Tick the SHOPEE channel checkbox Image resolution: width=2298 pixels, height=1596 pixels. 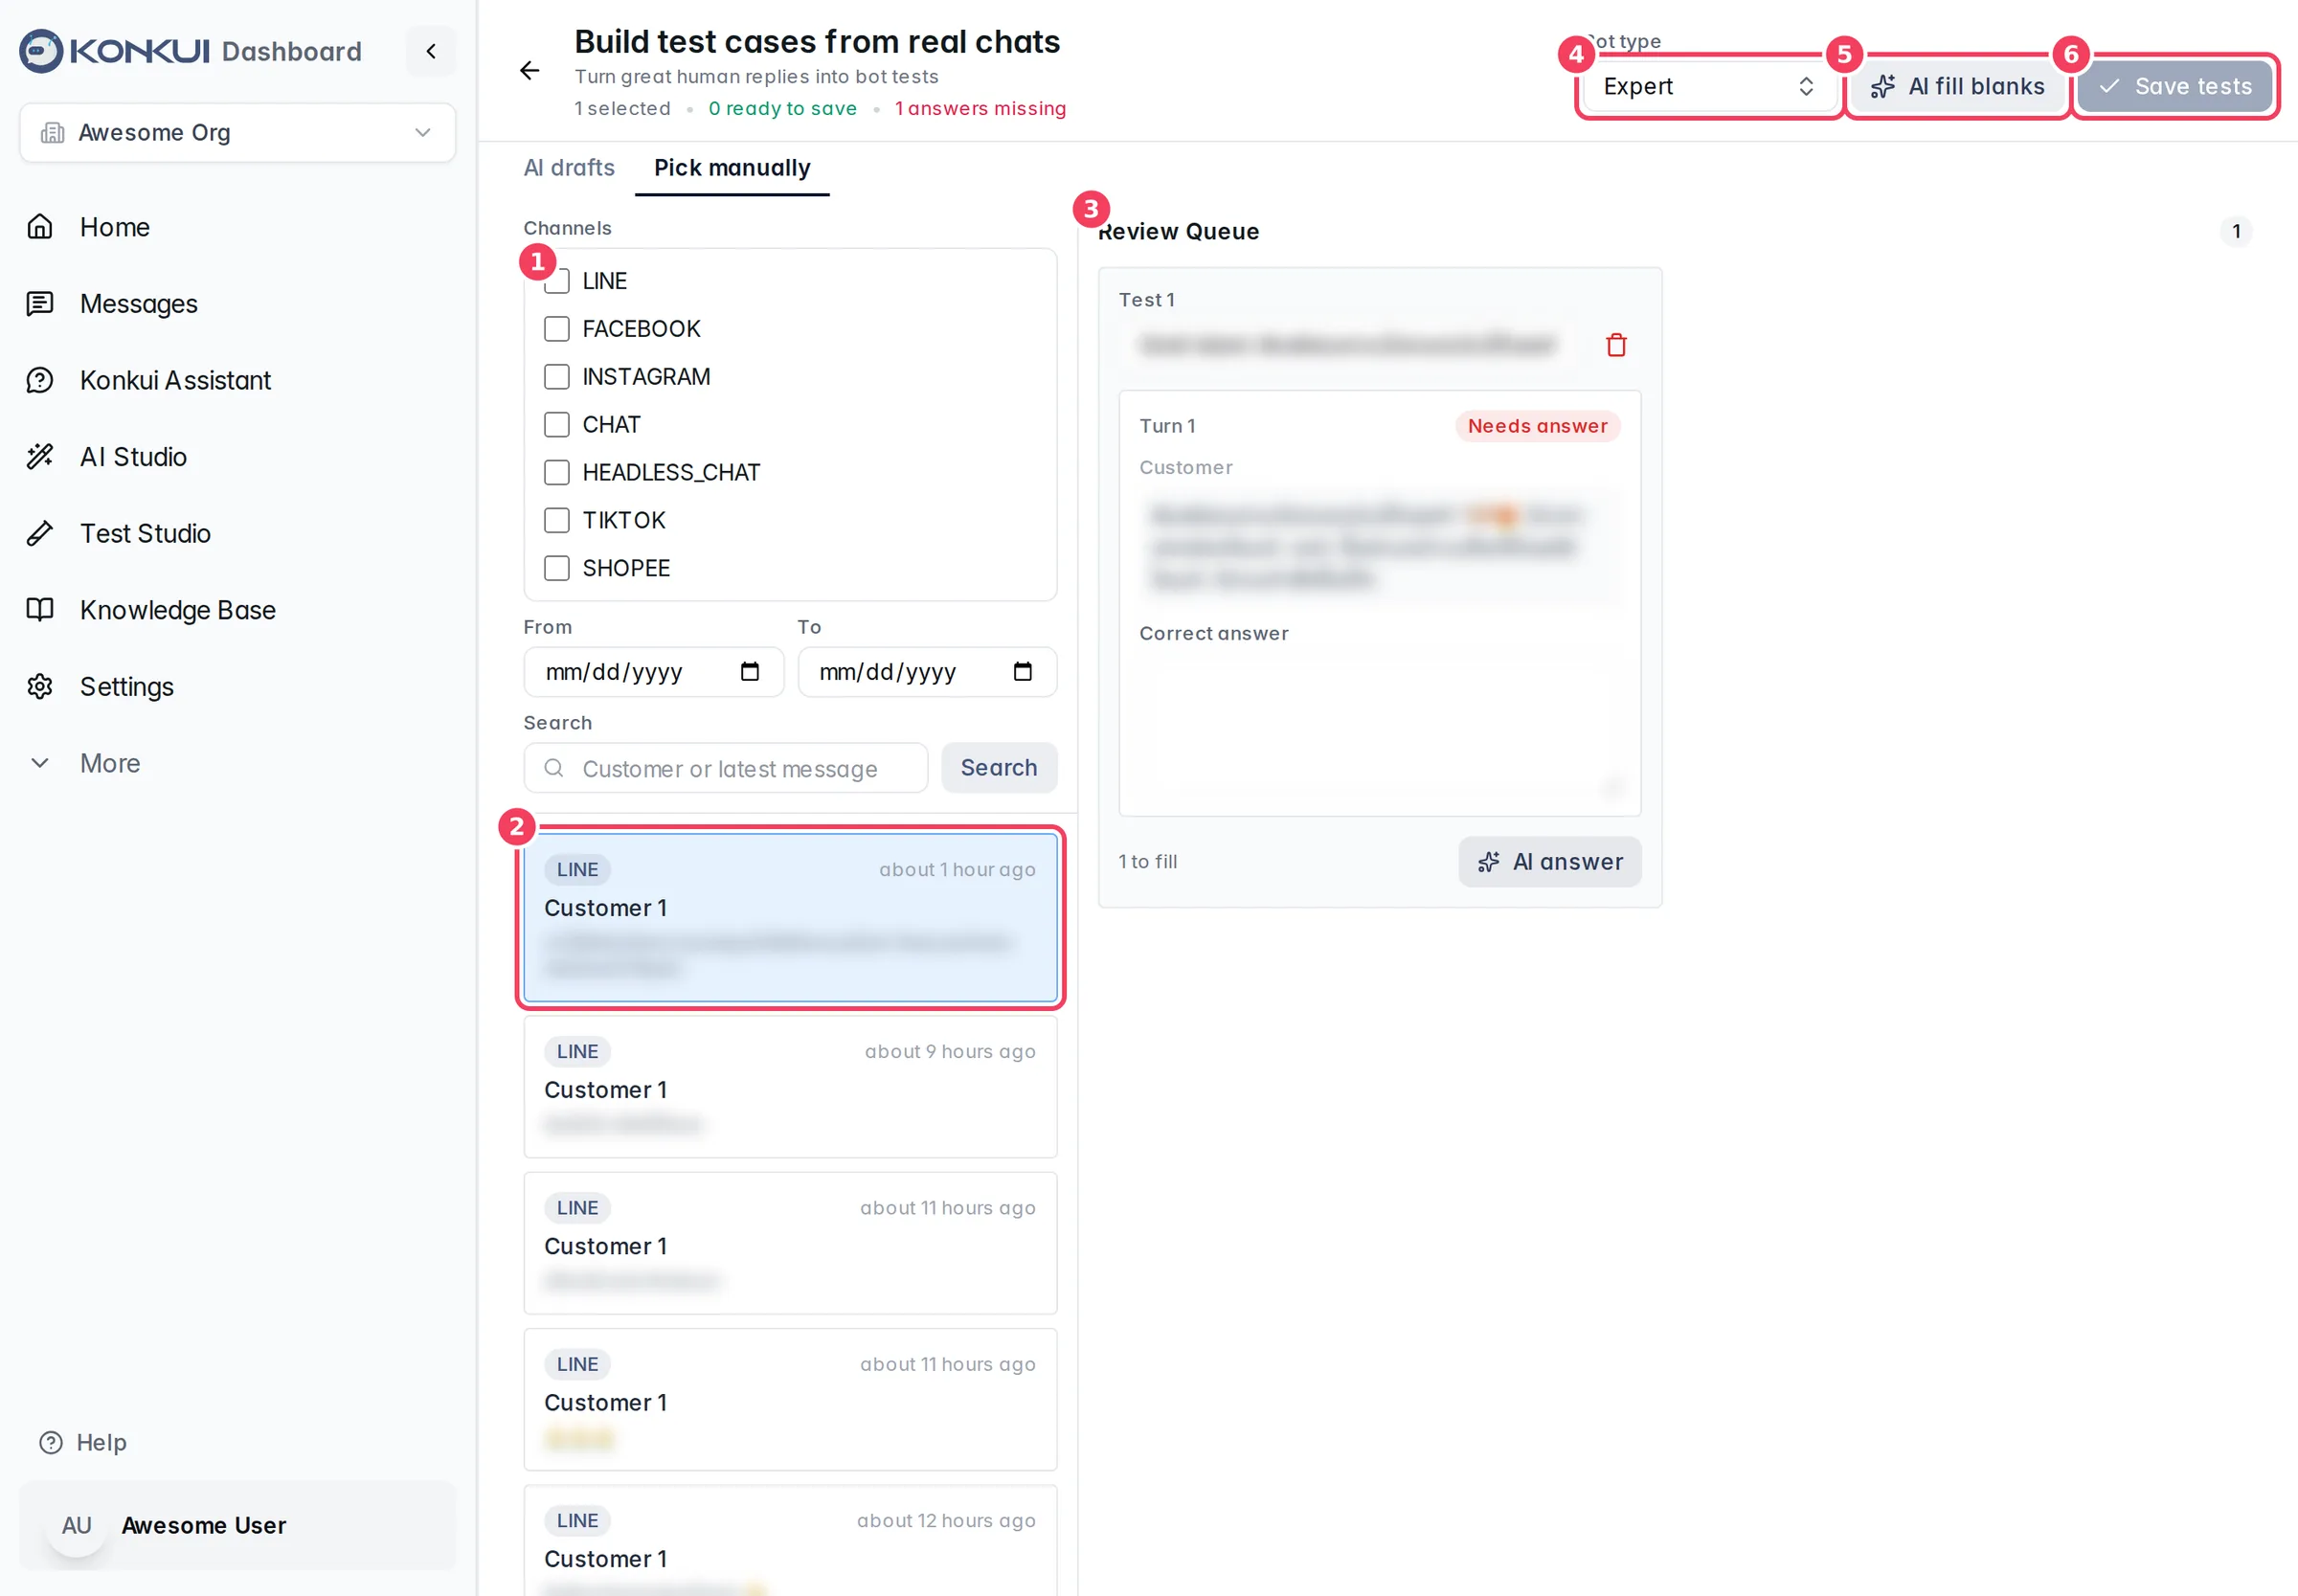(x=557, y=569)
